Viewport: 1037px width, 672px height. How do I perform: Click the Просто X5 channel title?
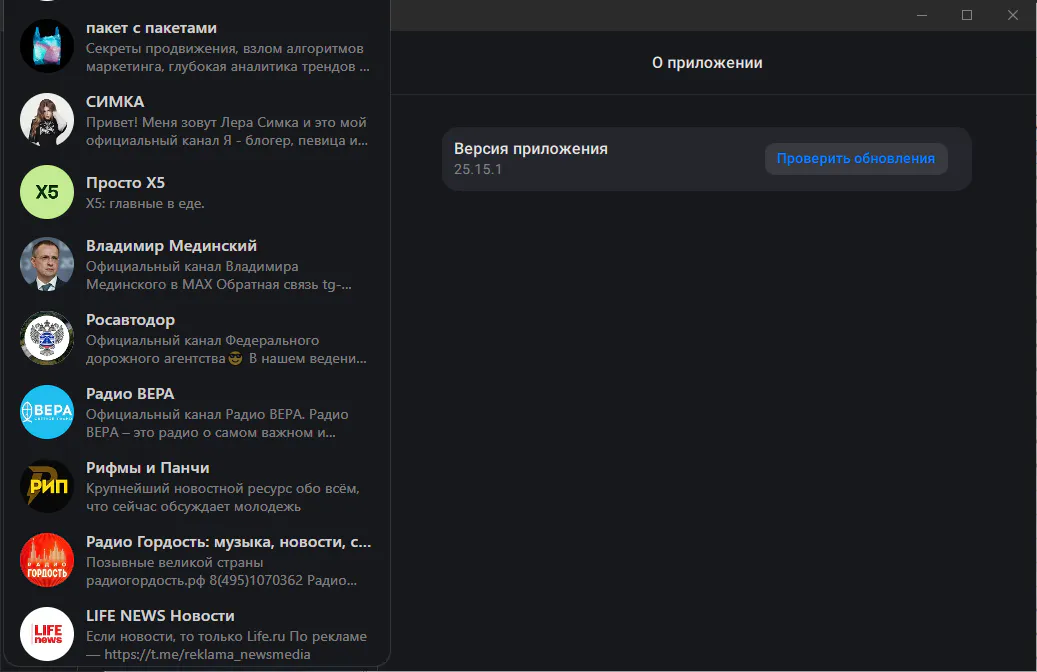pyautogui.click(x=125, y=183)
